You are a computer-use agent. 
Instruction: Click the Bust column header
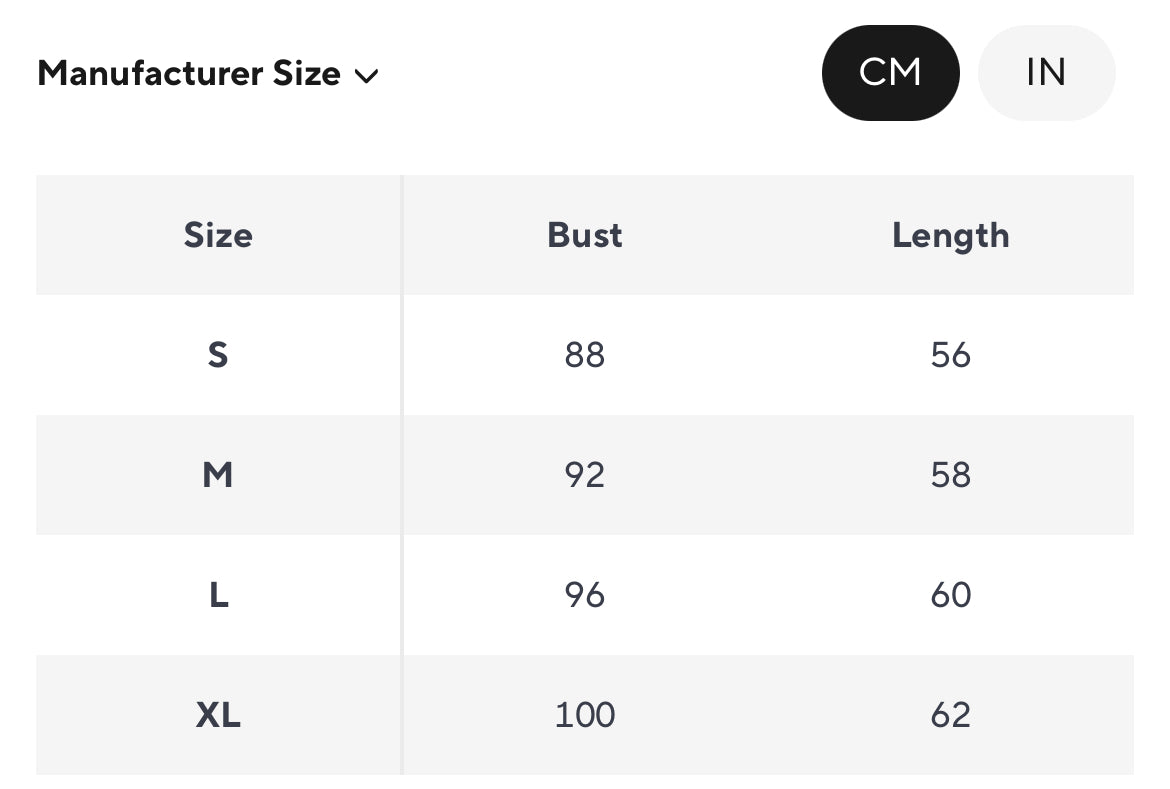point(584,236)
